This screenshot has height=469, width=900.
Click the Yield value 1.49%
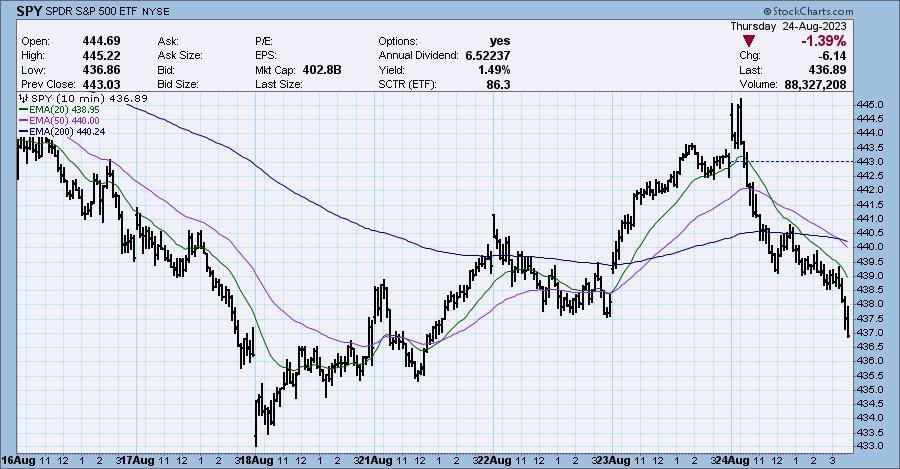pos(494,69)
